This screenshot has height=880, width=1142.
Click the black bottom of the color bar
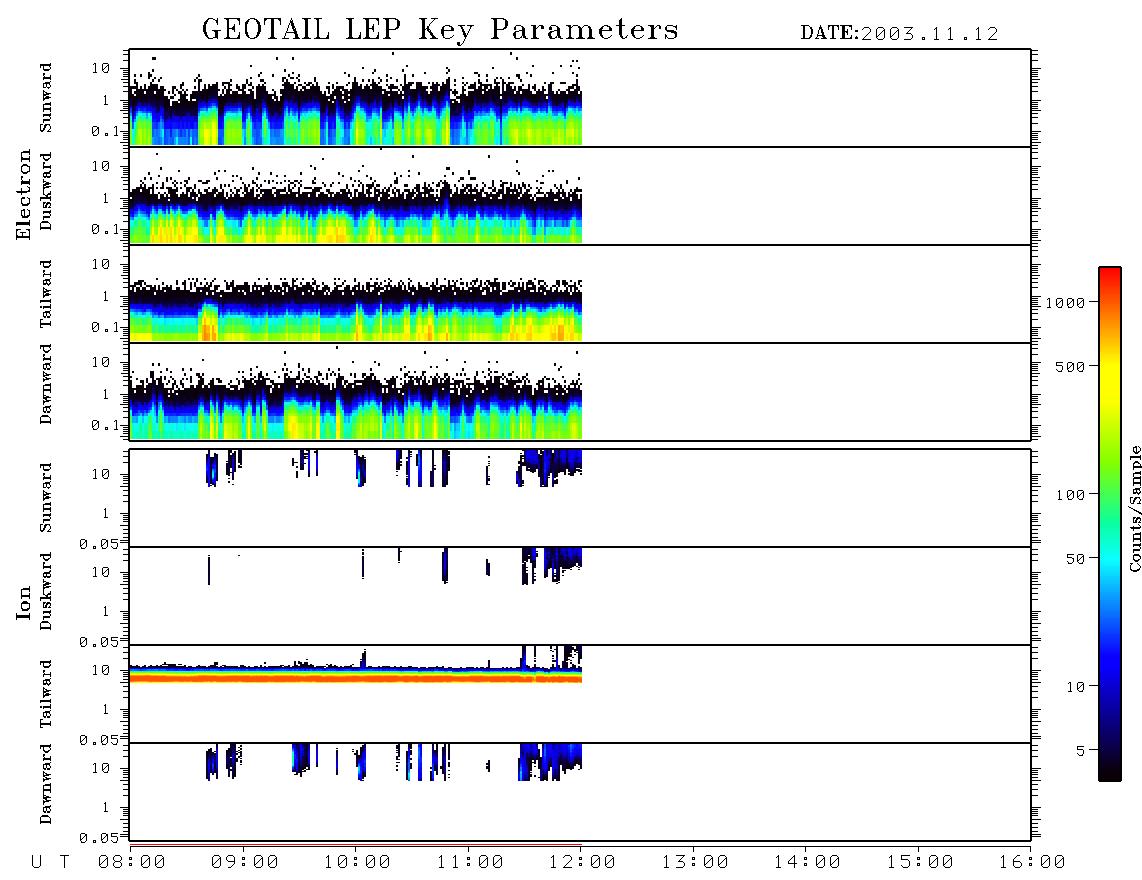pos(1110,772)
